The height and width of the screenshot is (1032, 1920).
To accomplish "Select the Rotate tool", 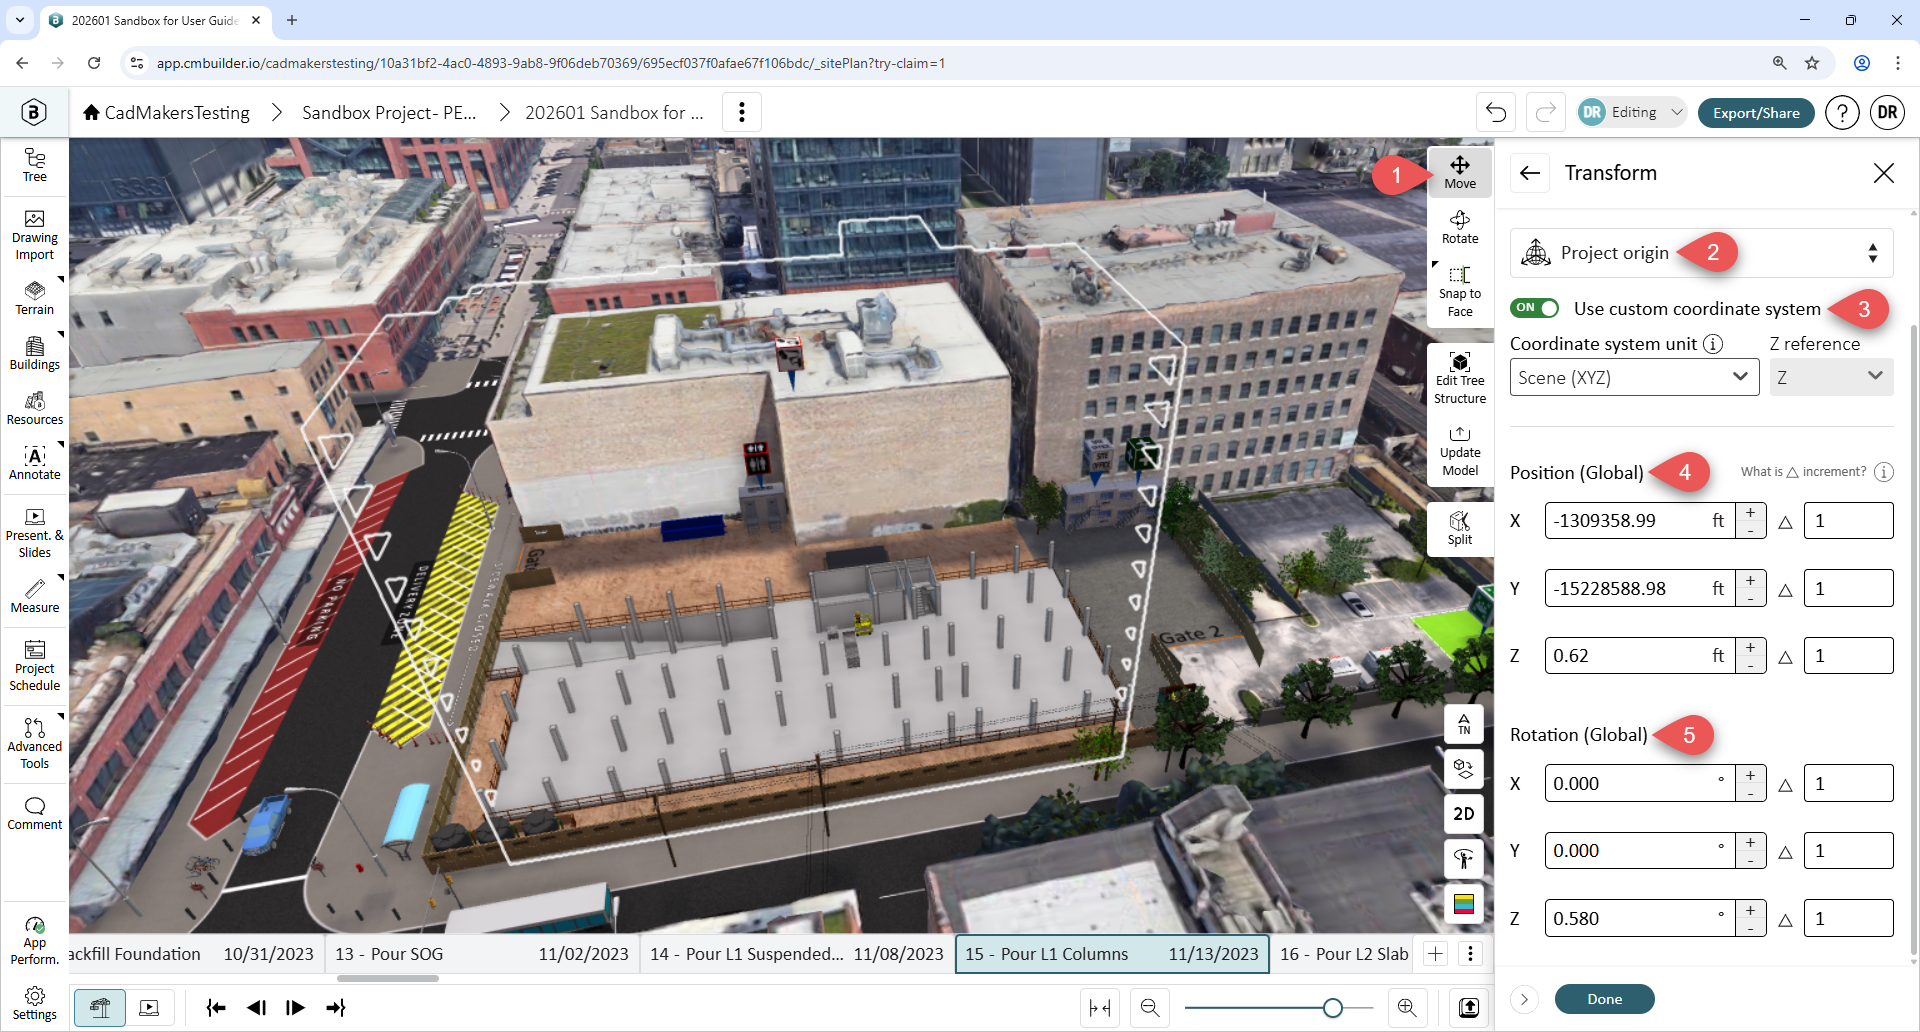I will pyautogui.click(x=1460, y=228).
